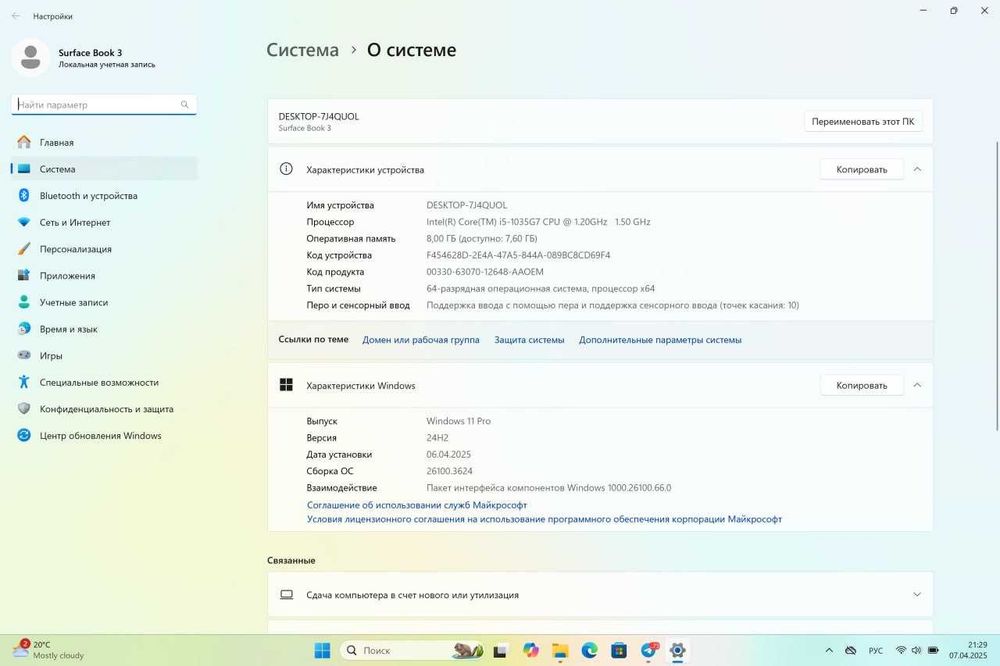
Task: Open the Windows Start menu
Action: tap(323, 650)
